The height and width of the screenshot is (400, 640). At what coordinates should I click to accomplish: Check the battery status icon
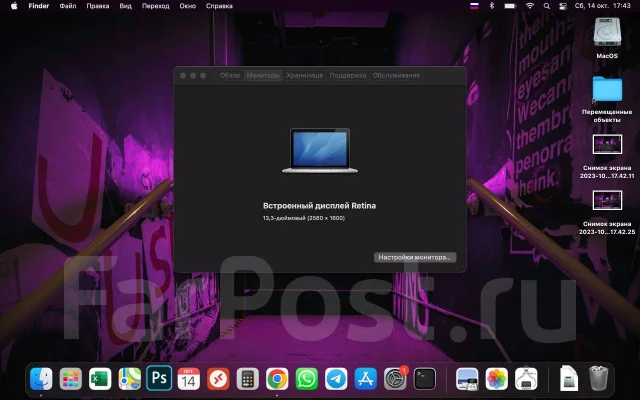[x=510, y=6]
